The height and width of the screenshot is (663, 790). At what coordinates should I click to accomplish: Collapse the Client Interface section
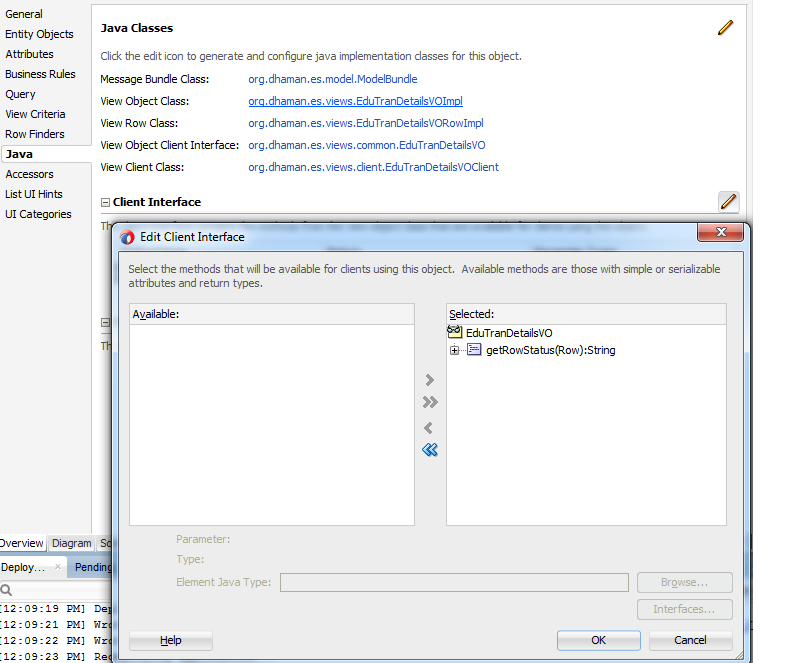pos(106,202)
